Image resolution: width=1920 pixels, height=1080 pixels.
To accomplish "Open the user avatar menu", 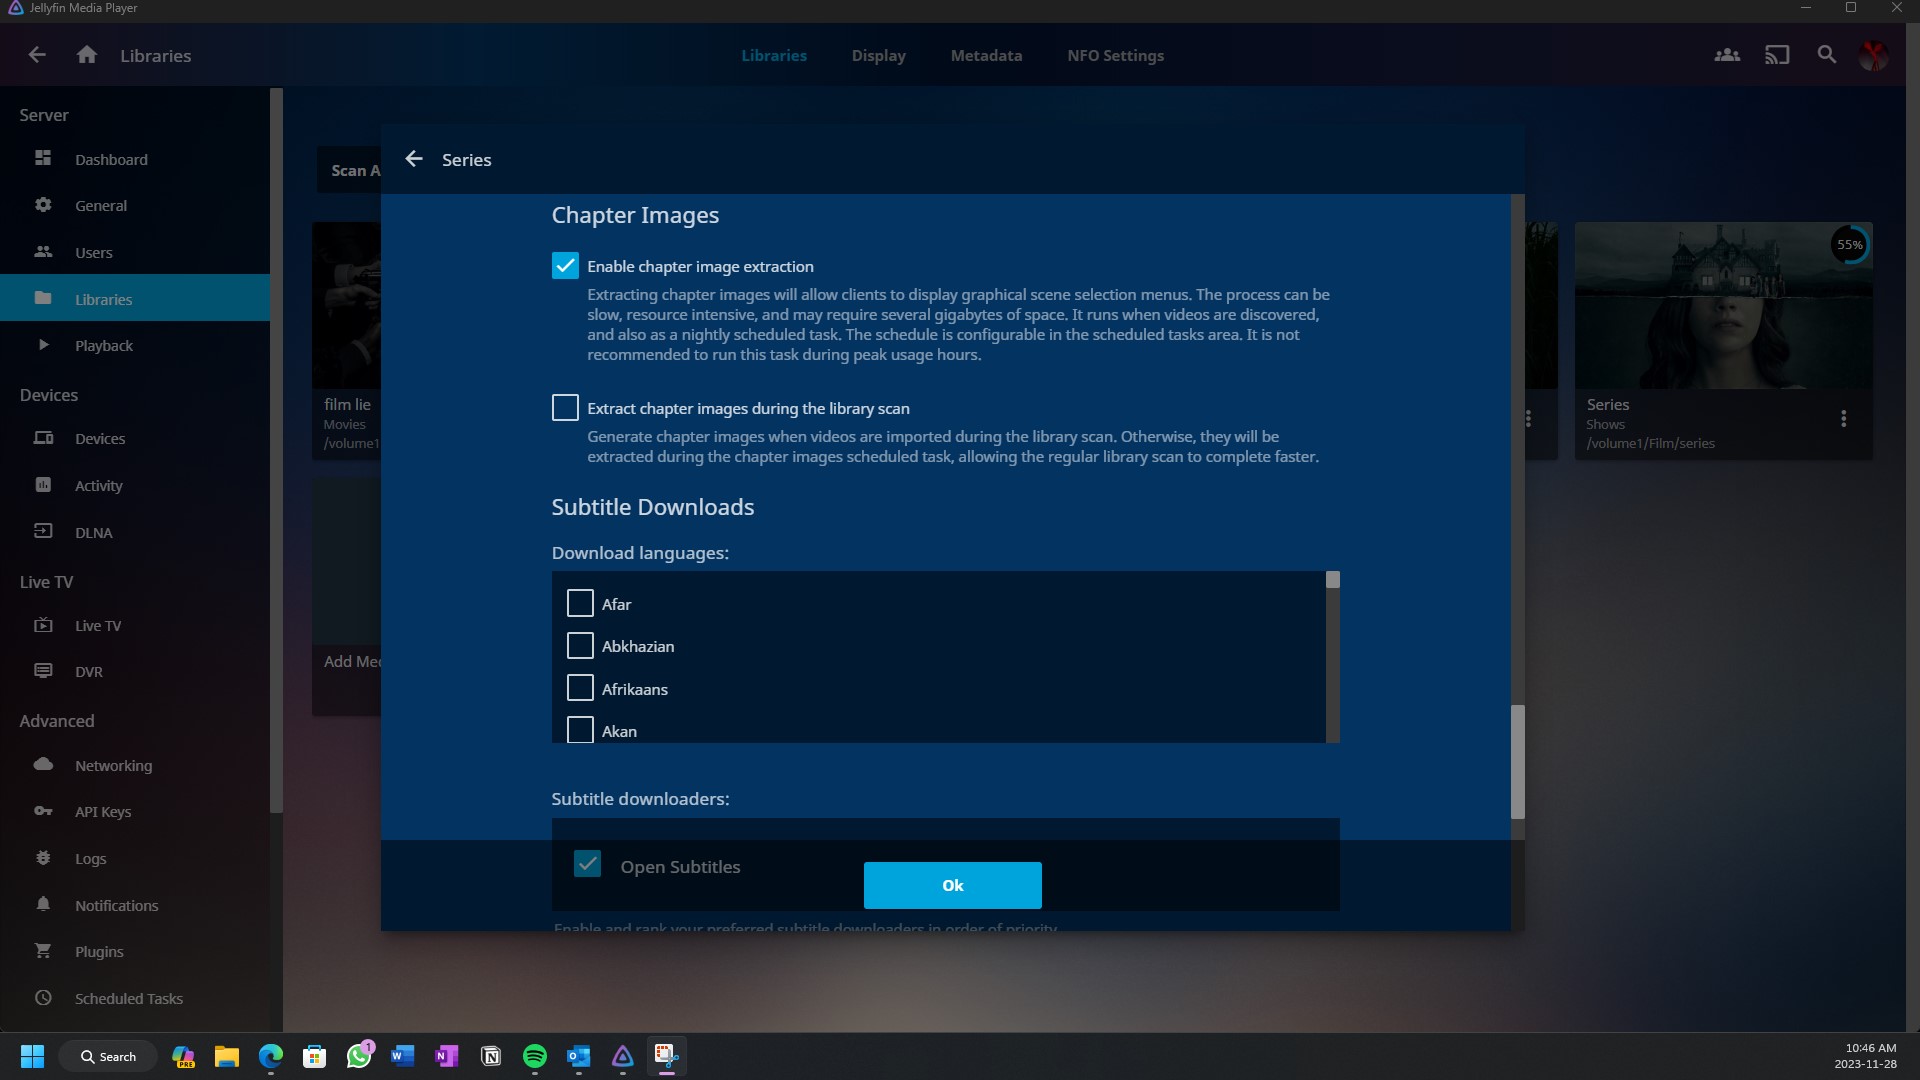I will point(1873,55).
